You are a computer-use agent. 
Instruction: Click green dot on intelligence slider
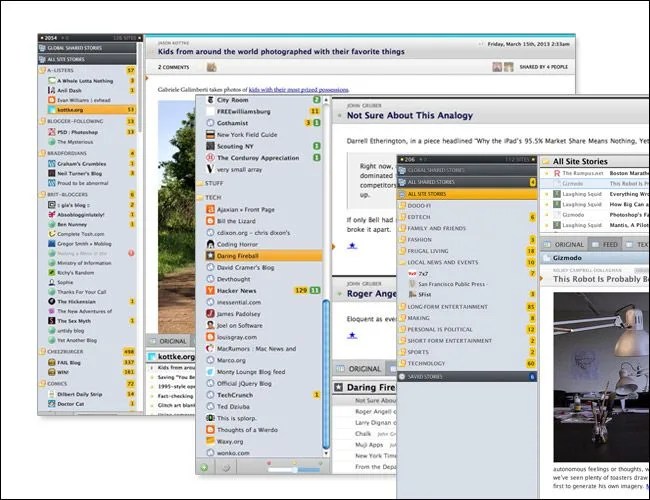(320, 463)
